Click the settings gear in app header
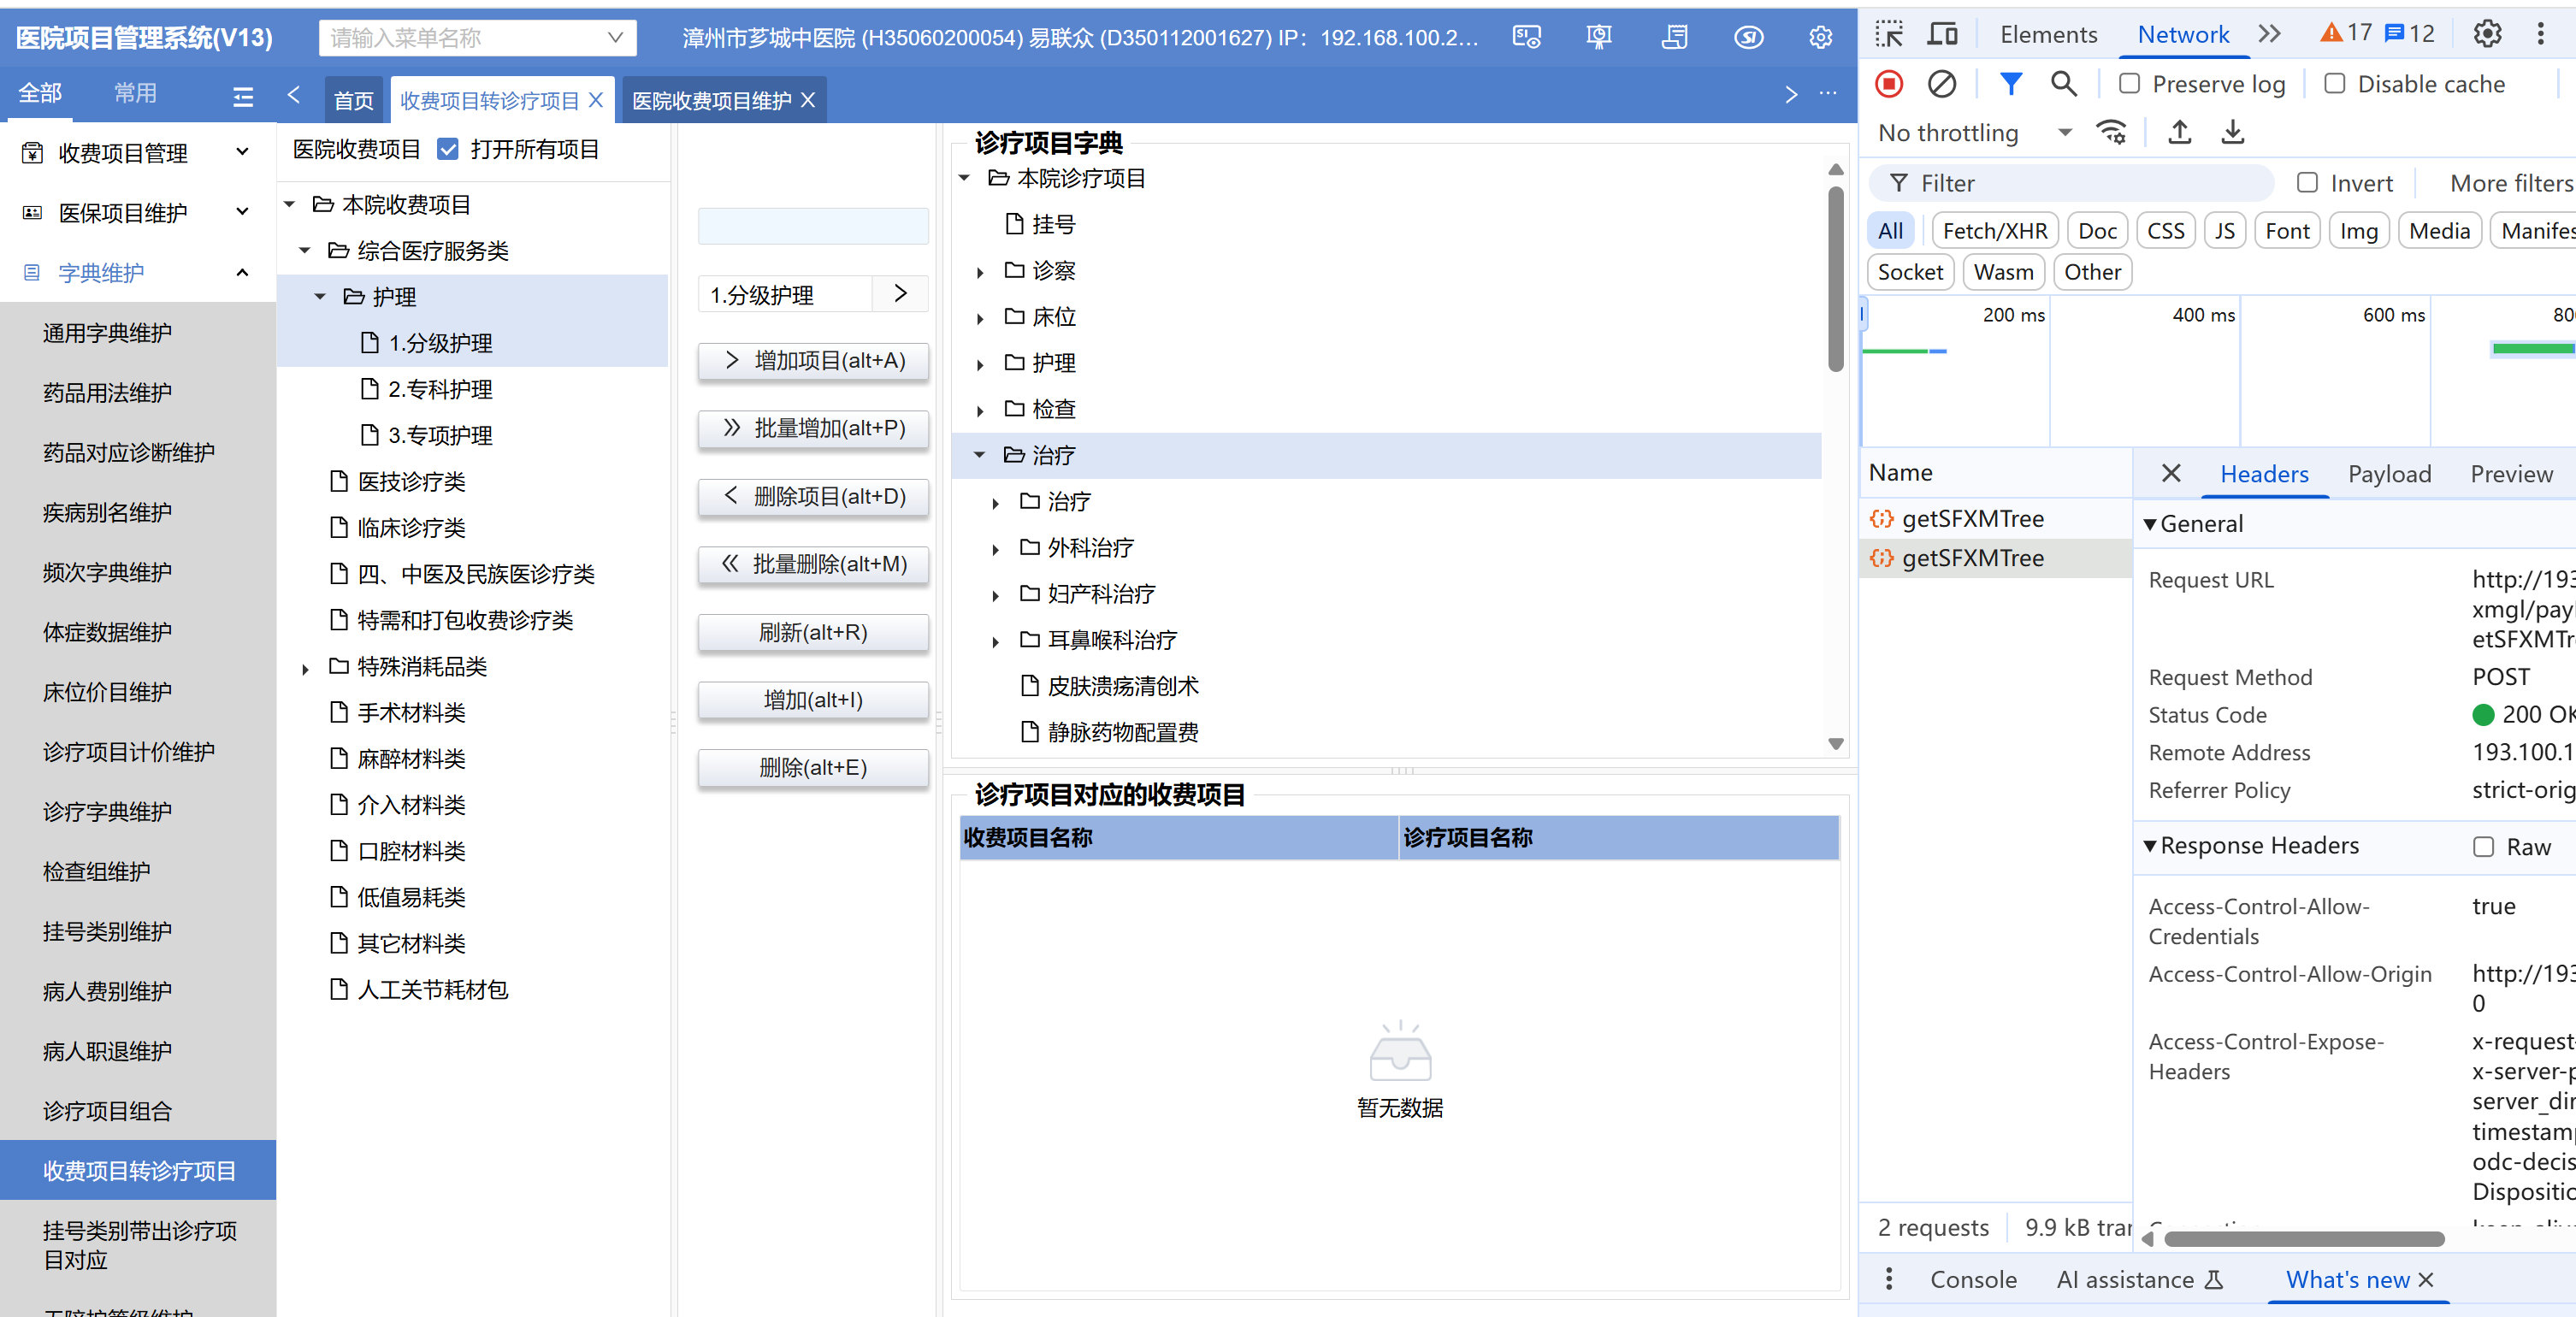The image size is (2576, 1317). tap(1820, 38)
